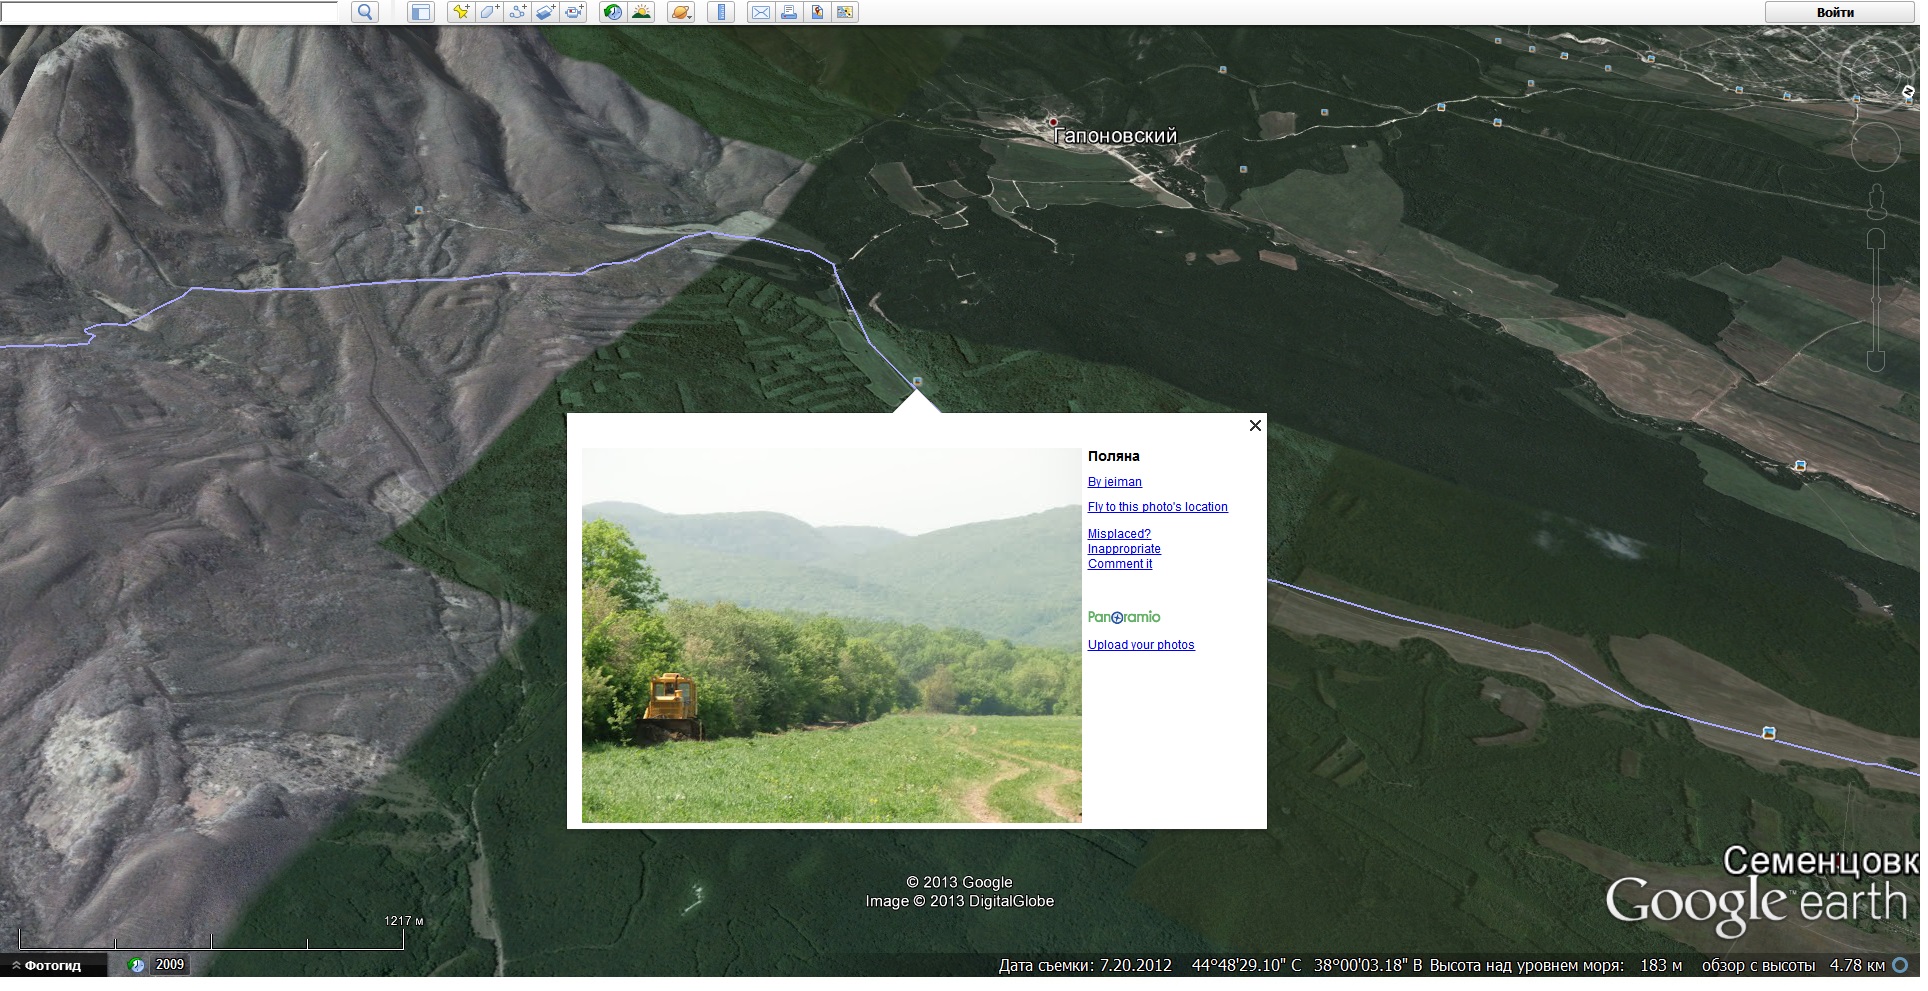Click the Поляна bulldozer photo thumbnail
The image size is (1928, 991).
(831, 635)
